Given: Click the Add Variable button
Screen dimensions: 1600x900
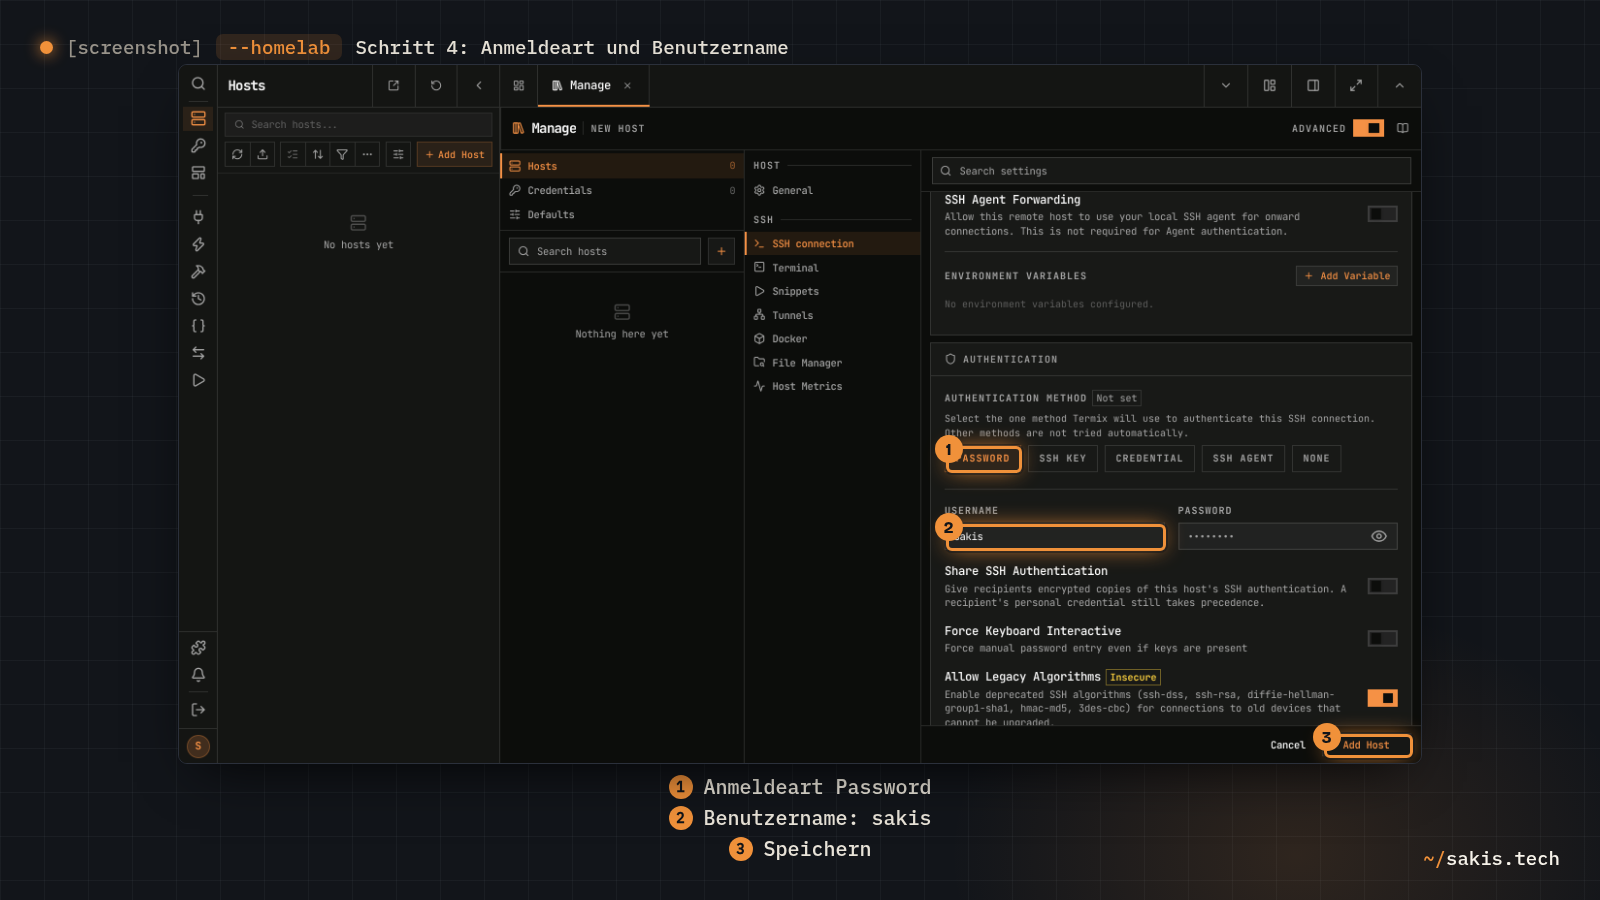Looking at the screenshot, I should tap(1347, 276).
